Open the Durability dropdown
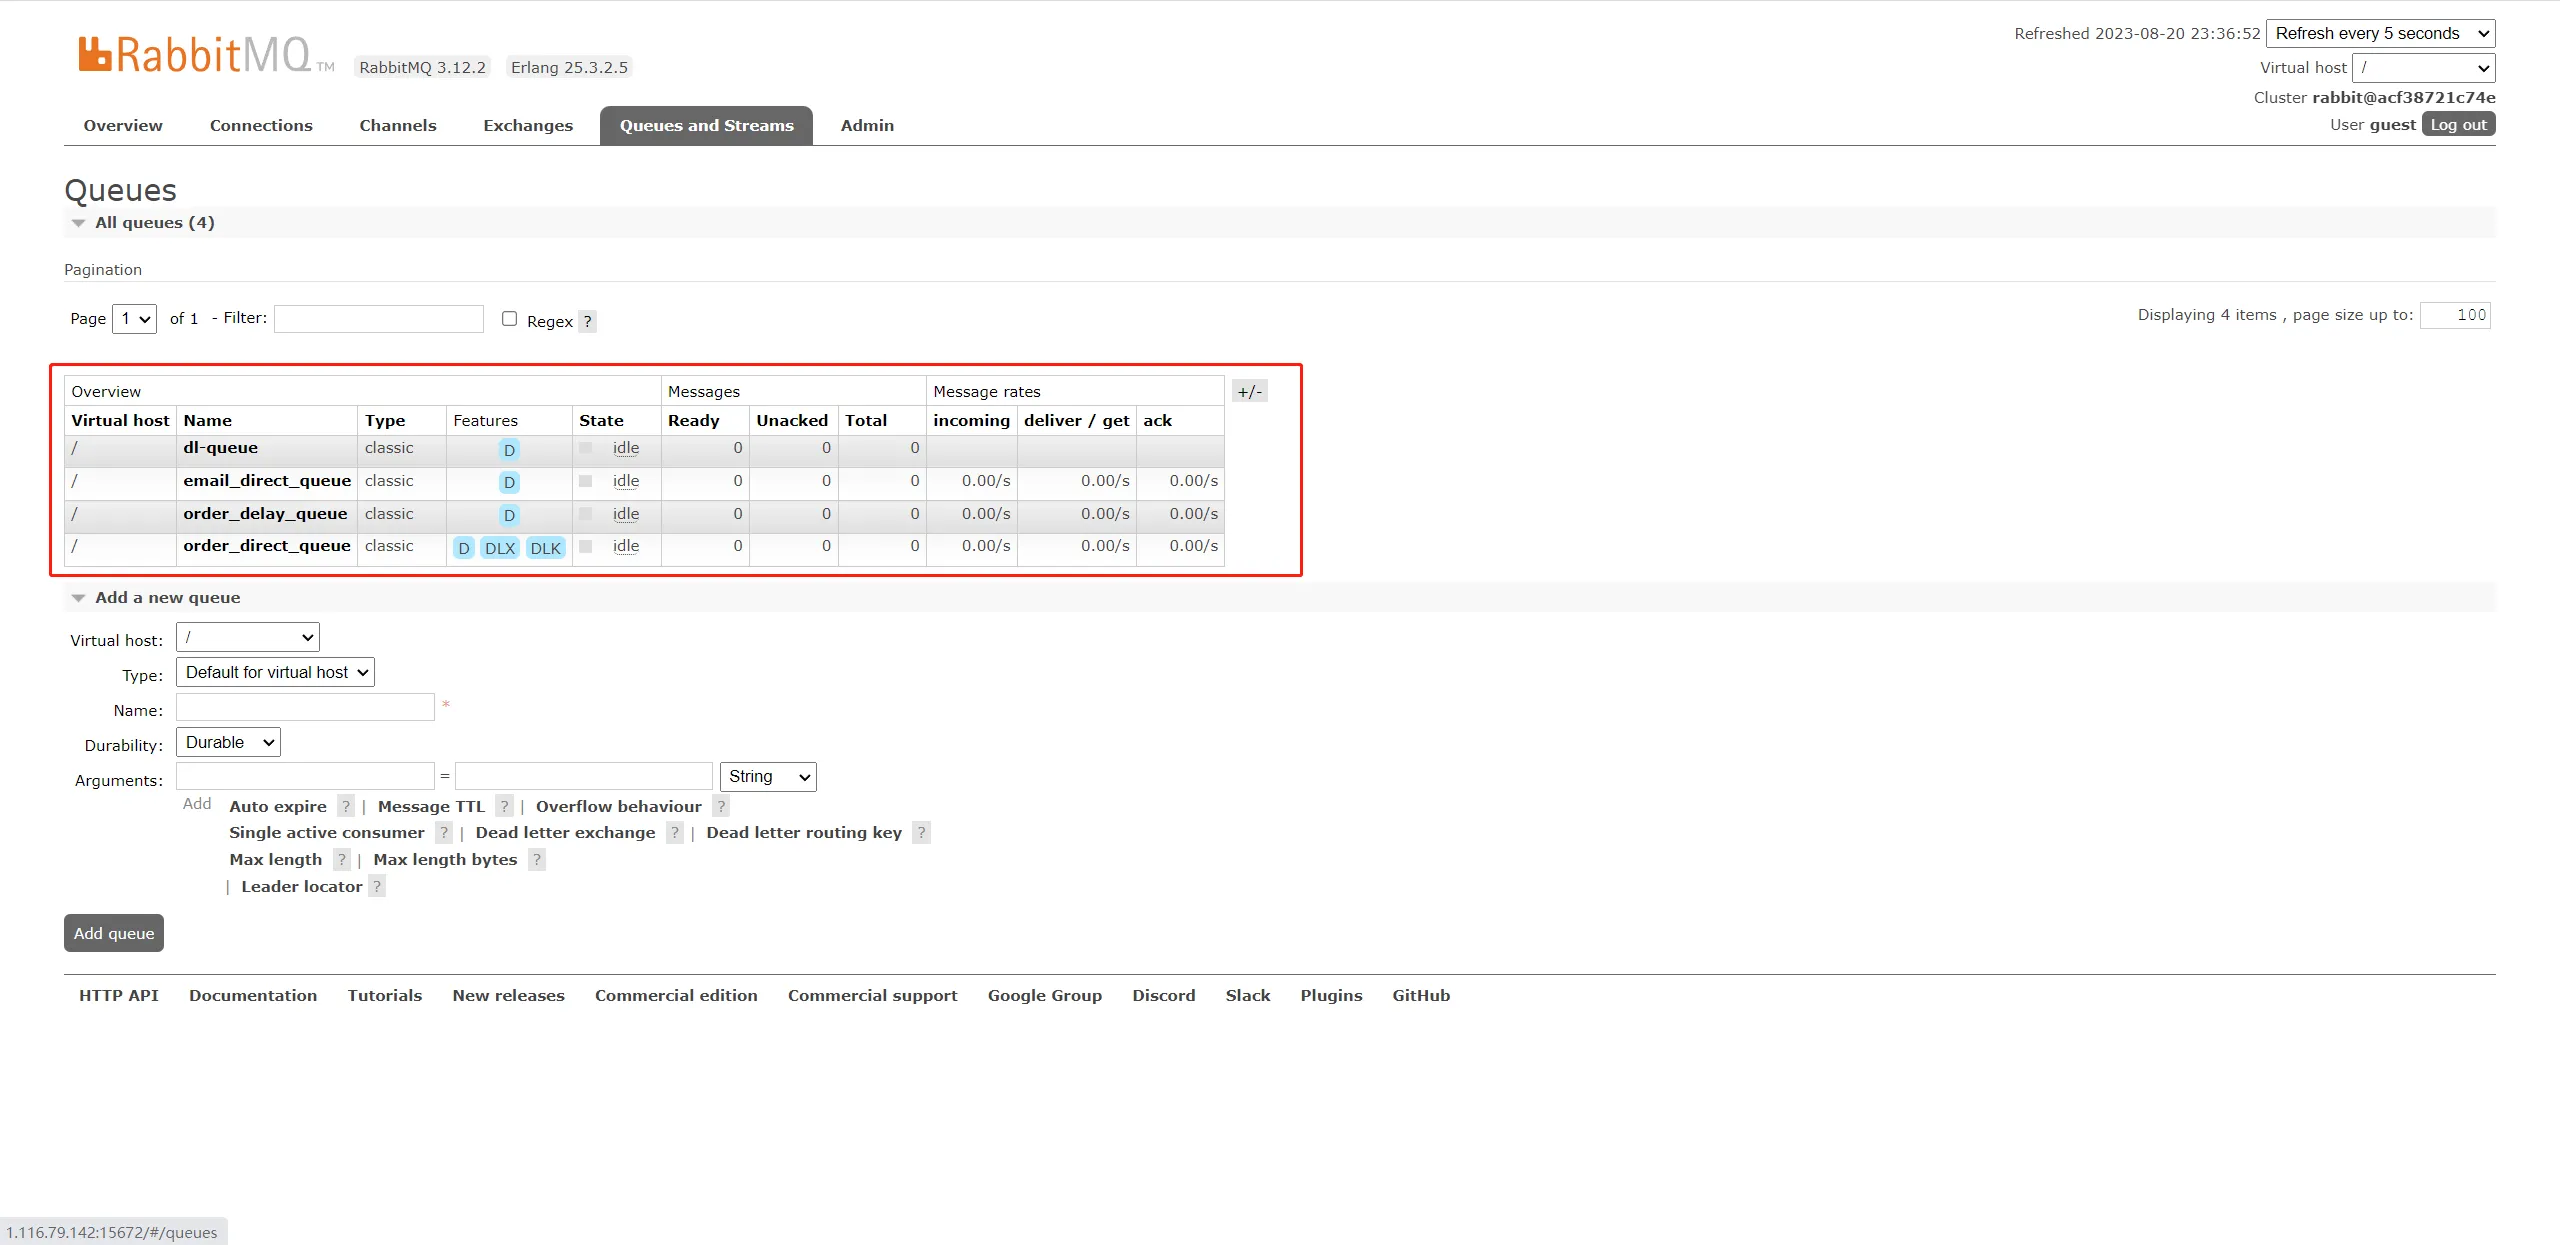The image size is (2560, 1245). (228, 742)
